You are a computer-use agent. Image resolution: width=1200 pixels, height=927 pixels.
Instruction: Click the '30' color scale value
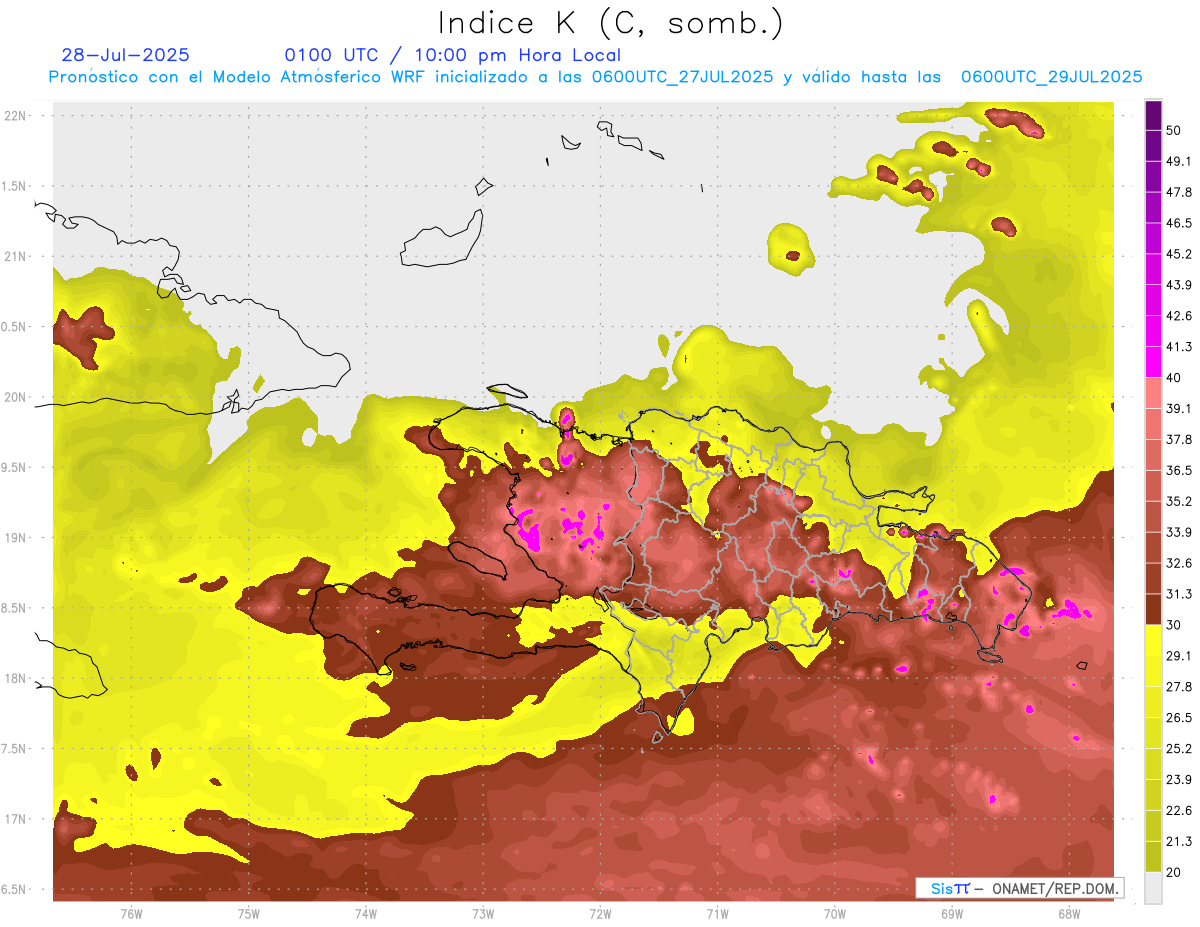click(x=1174, y=625)
